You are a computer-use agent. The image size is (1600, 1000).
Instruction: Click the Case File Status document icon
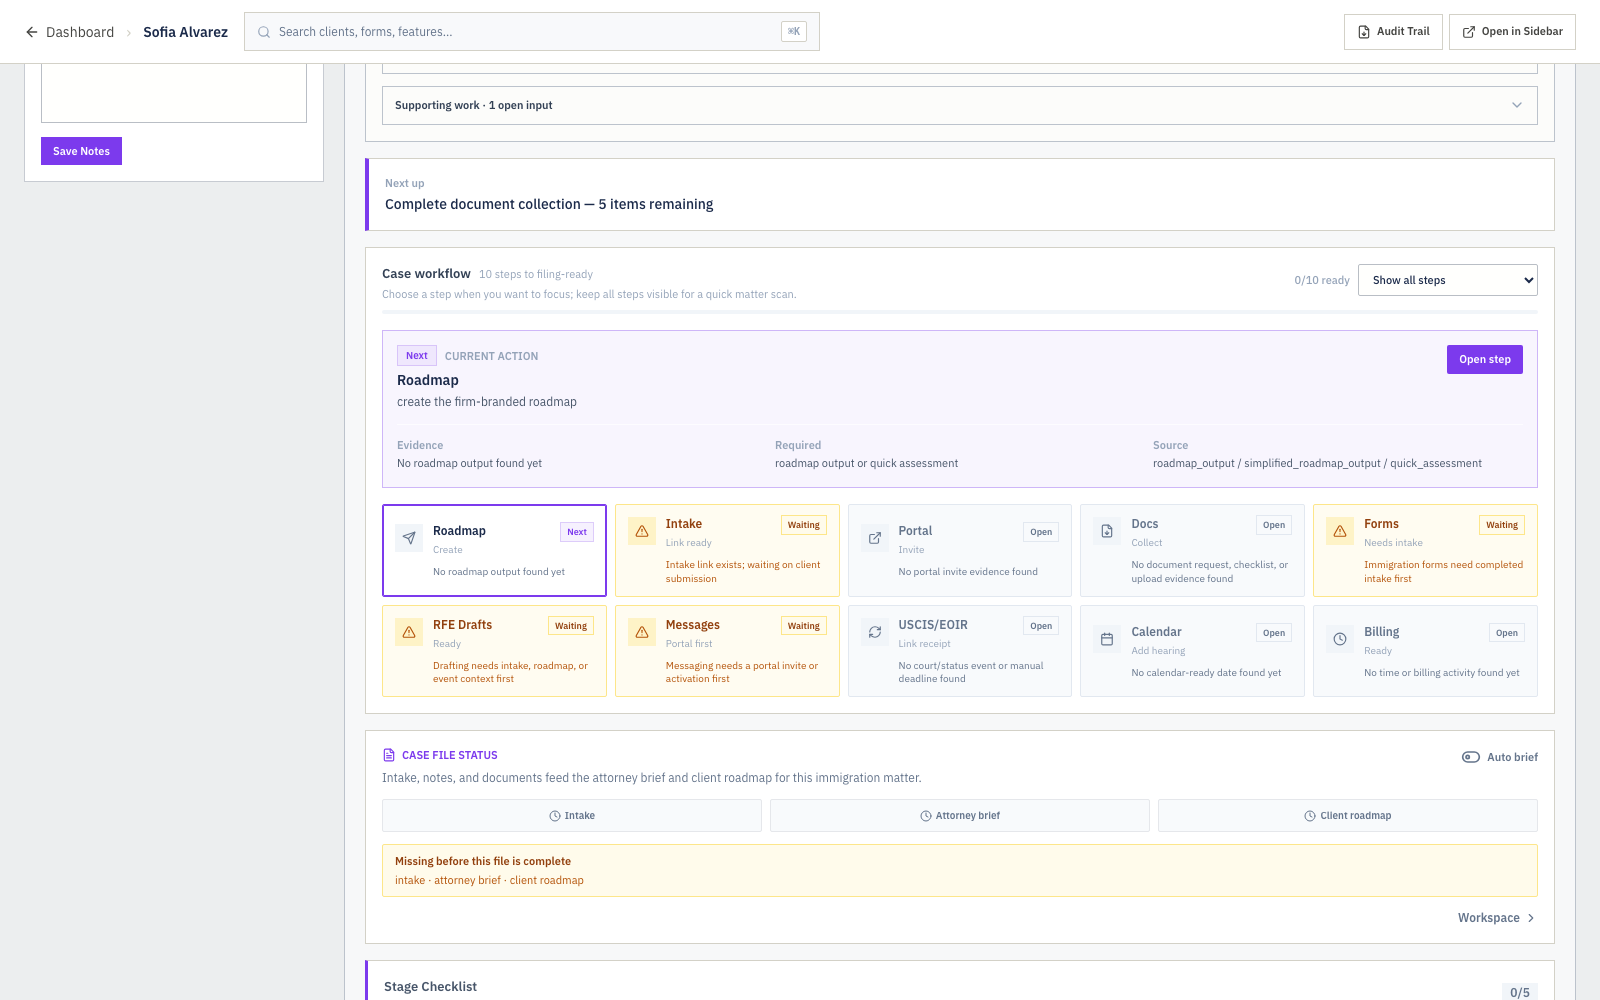click(x=389, y=755)
